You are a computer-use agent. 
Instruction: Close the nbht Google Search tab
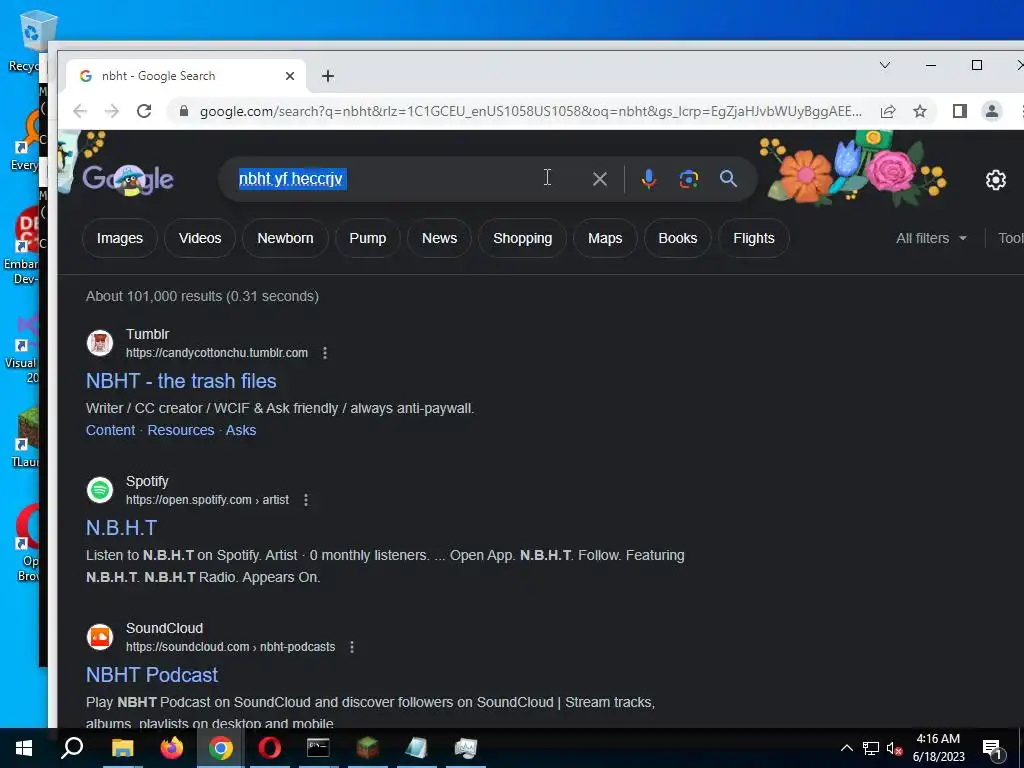click(x=290, y=76)
